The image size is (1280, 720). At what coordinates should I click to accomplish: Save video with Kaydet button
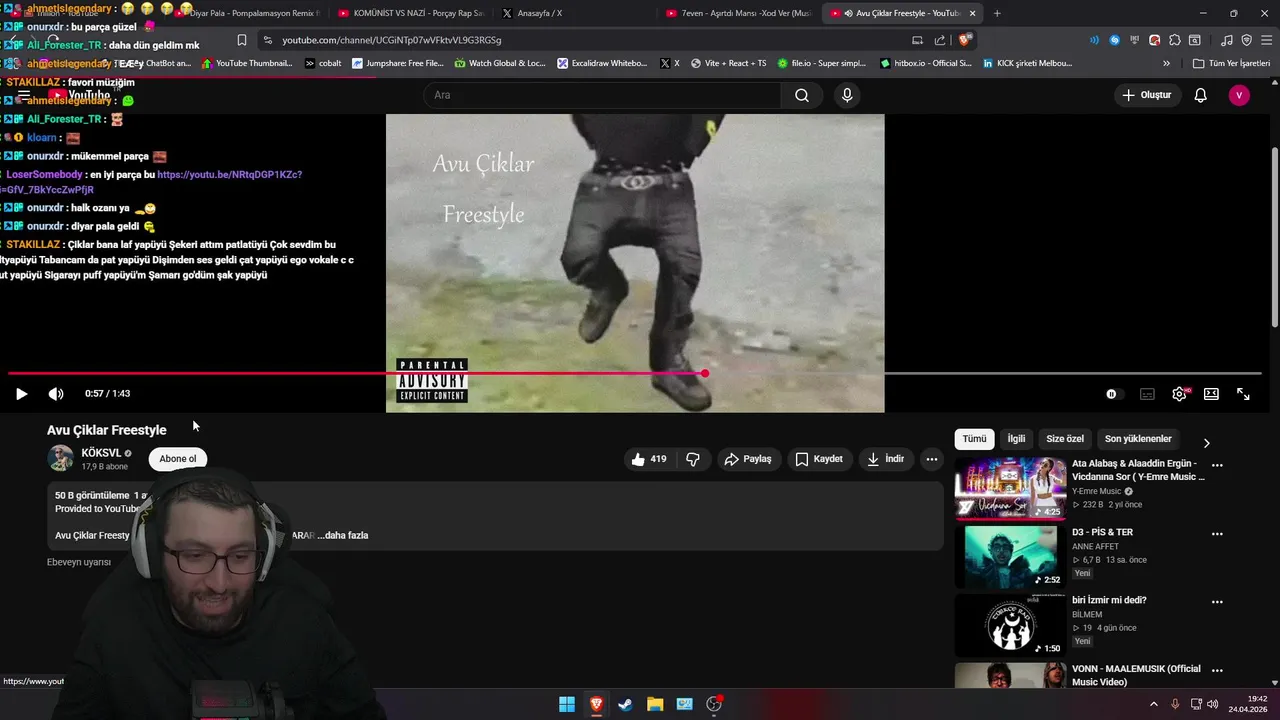[819, 459]
